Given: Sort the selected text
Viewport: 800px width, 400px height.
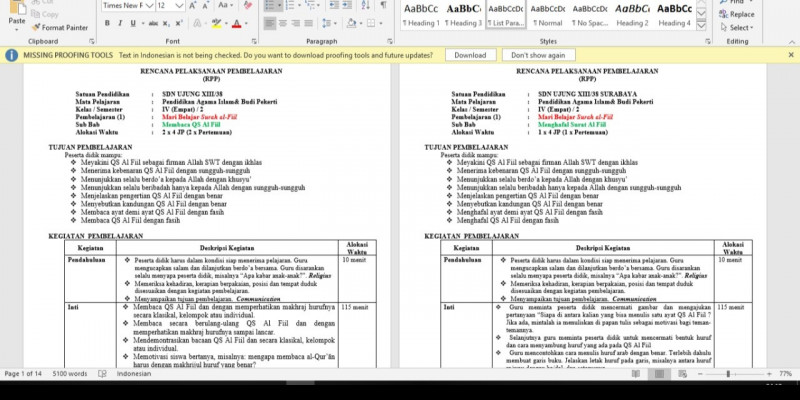Looking at the screenshot, I should coord(365,6).
